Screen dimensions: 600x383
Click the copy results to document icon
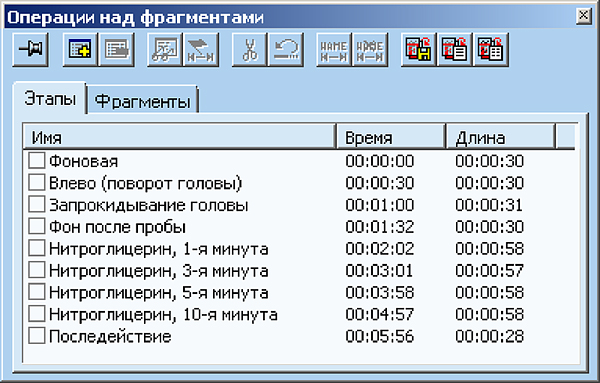pyautogui.click(x=455, y=50)
